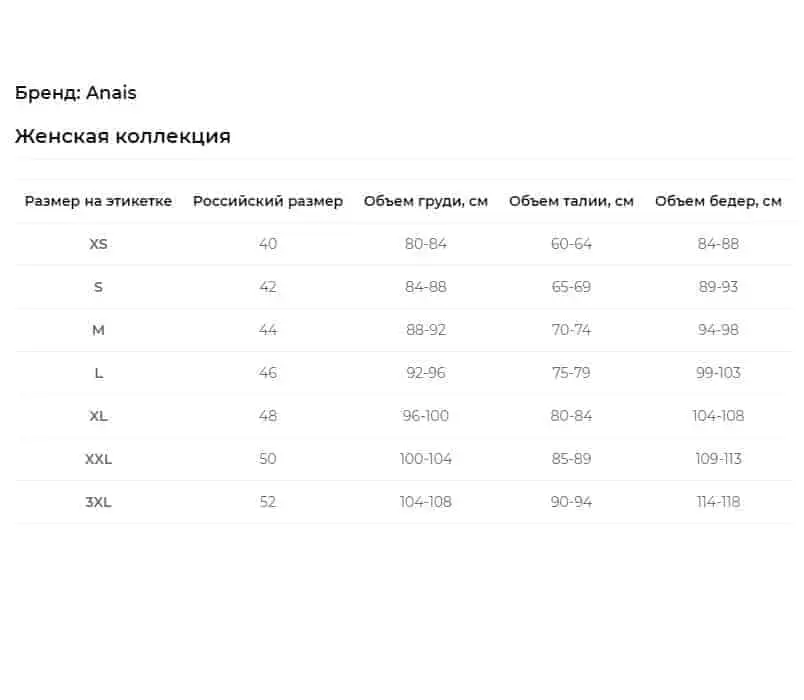Click the 'Бренд: Anais' brand text
Image resolution: width=804 pixels, height=700 pixels.
pos(76,93)
